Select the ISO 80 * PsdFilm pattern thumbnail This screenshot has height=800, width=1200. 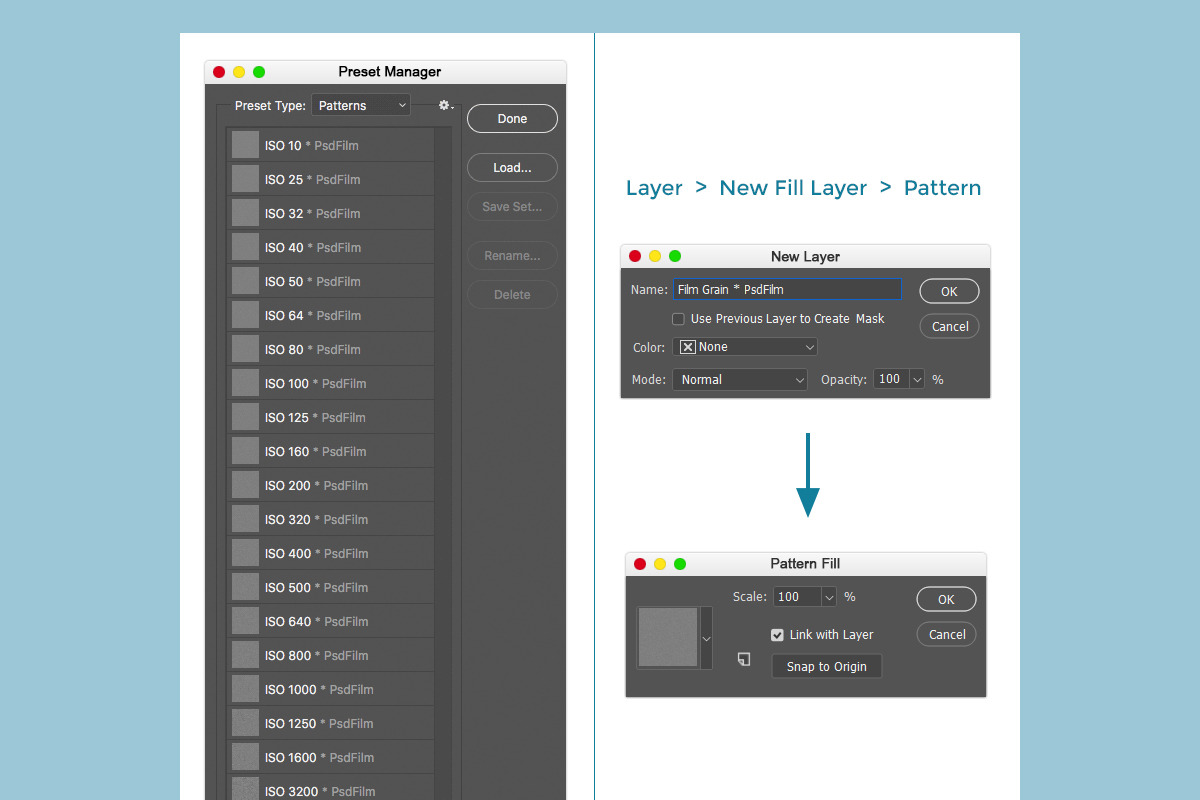click(245, 349)
